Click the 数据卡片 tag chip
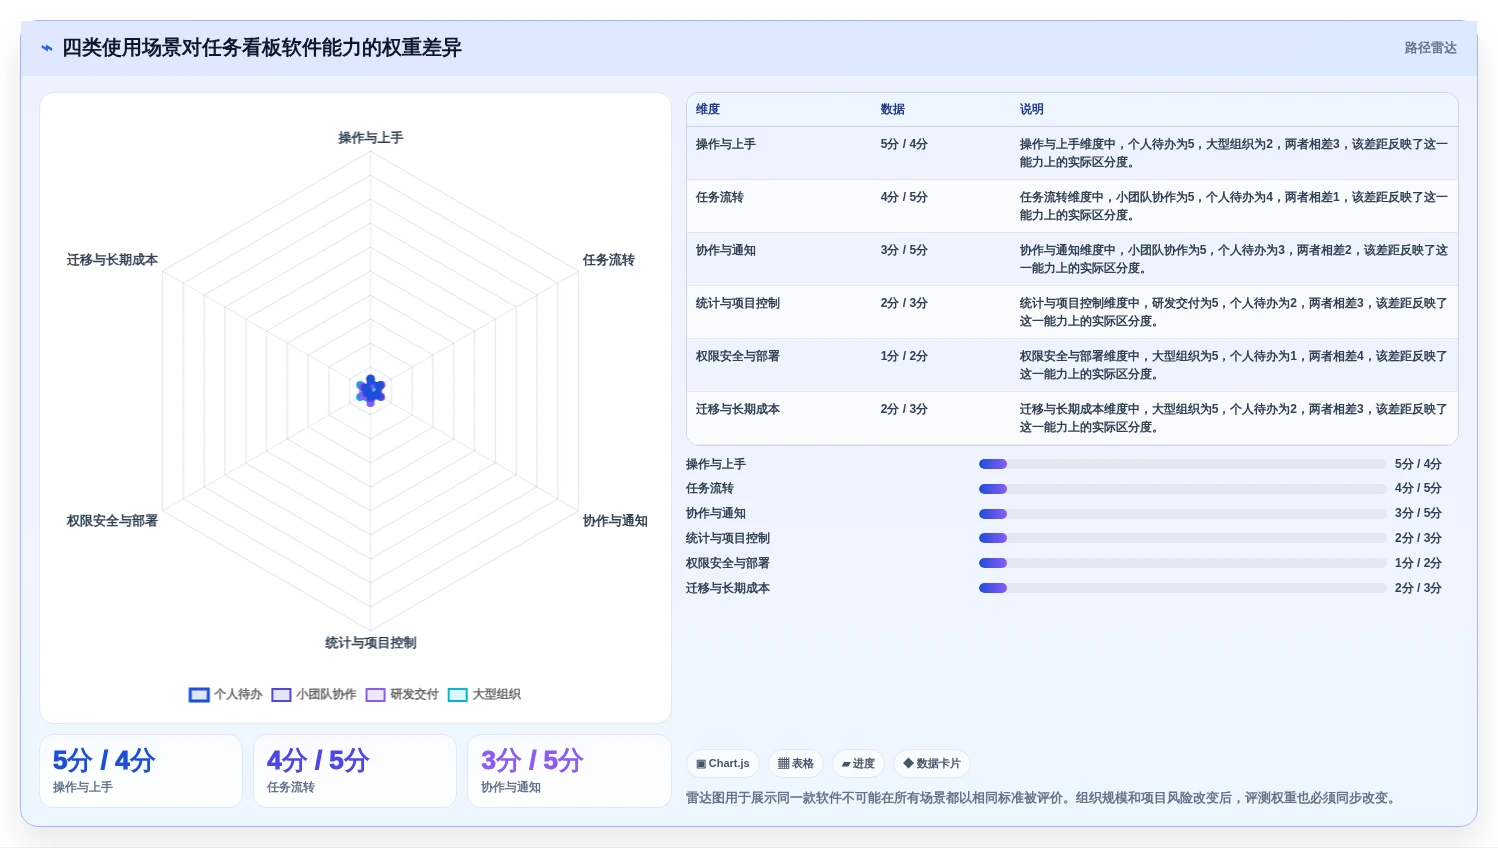Viewport: 1498px width, 848px height. (x=932, y=763)
